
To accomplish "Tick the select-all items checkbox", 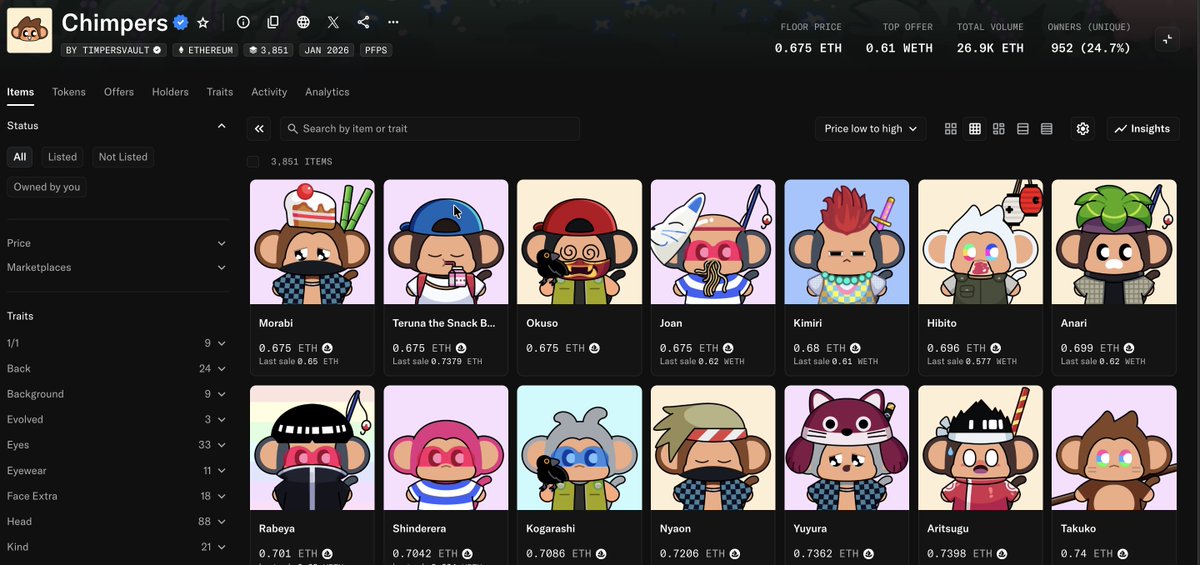I will point(253,161).
